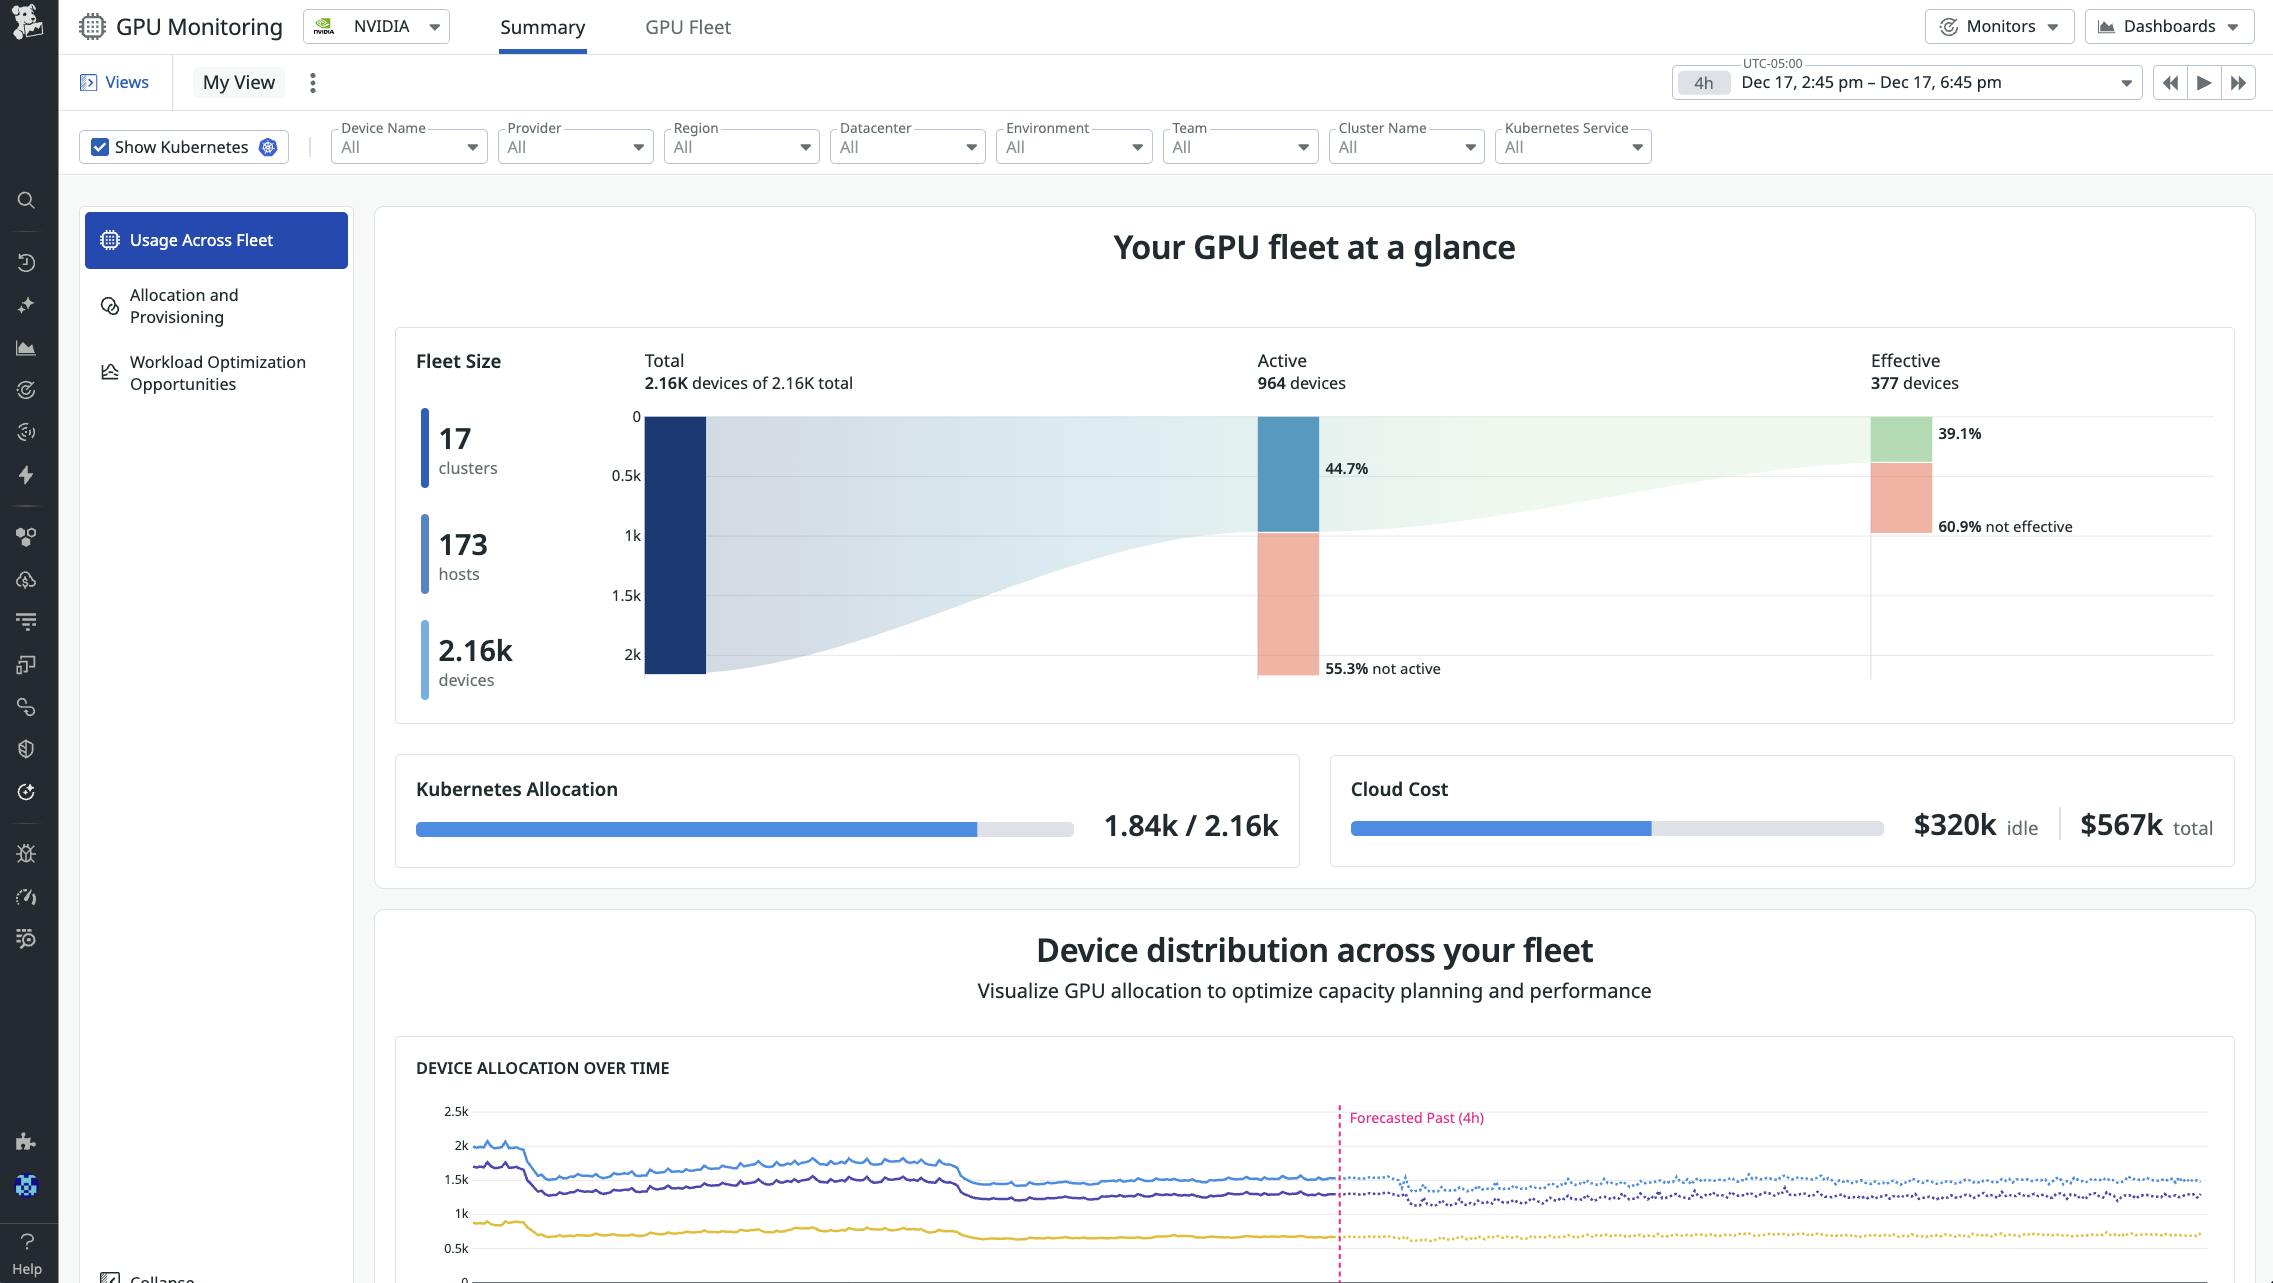Click the Kubernetes Allocation progress bar

[x=743, y=829]
